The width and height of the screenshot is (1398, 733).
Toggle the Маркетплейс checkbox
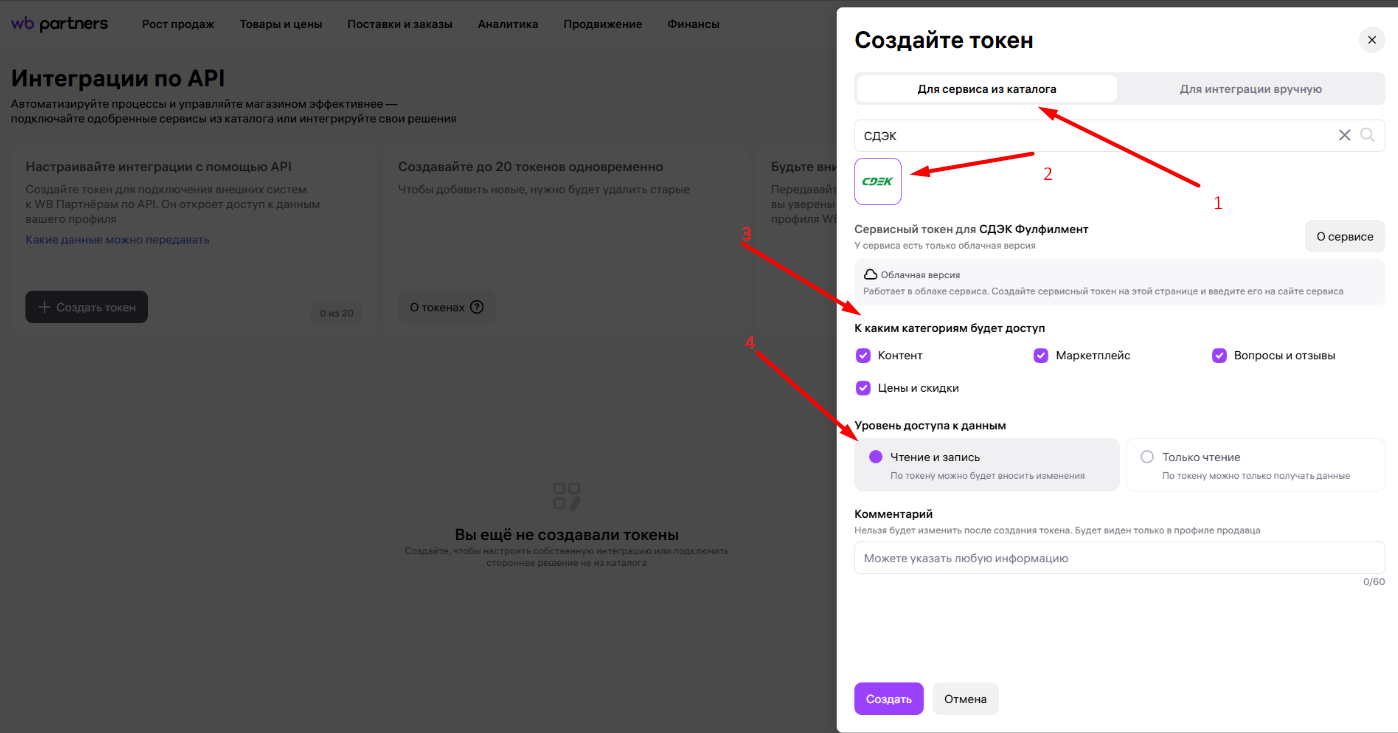coord(1041,355)
